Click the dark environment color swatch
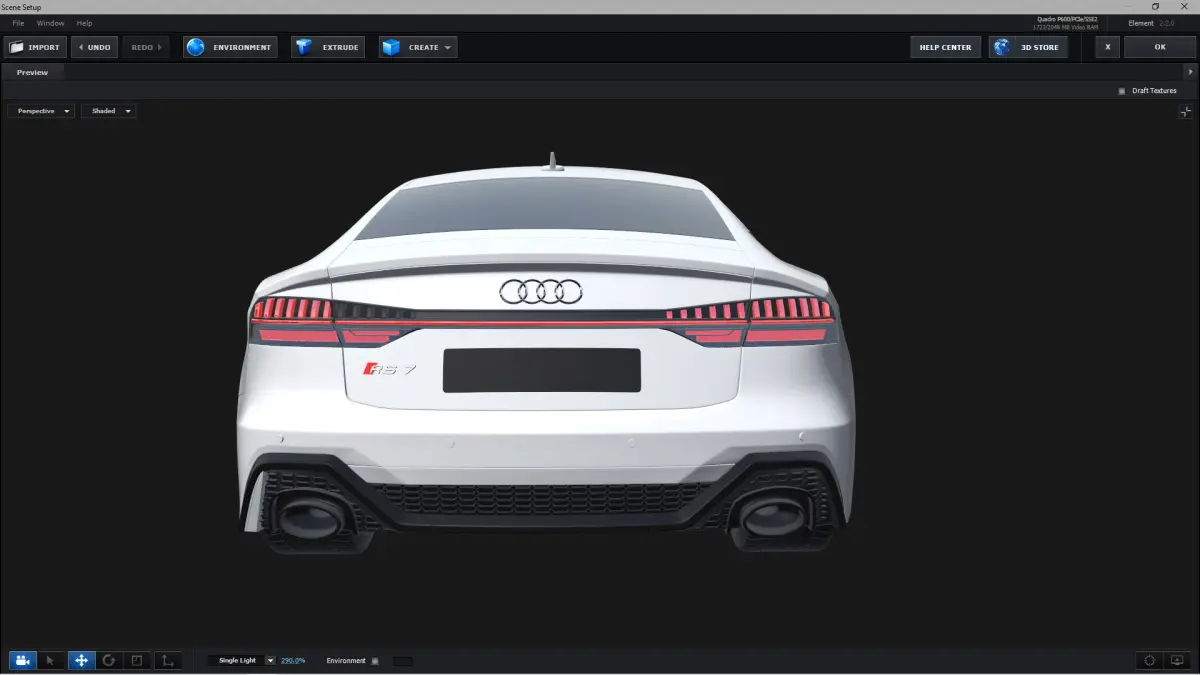Image resolution: width=1200 pixels, height=675 pixels. (x=403, y=661)
